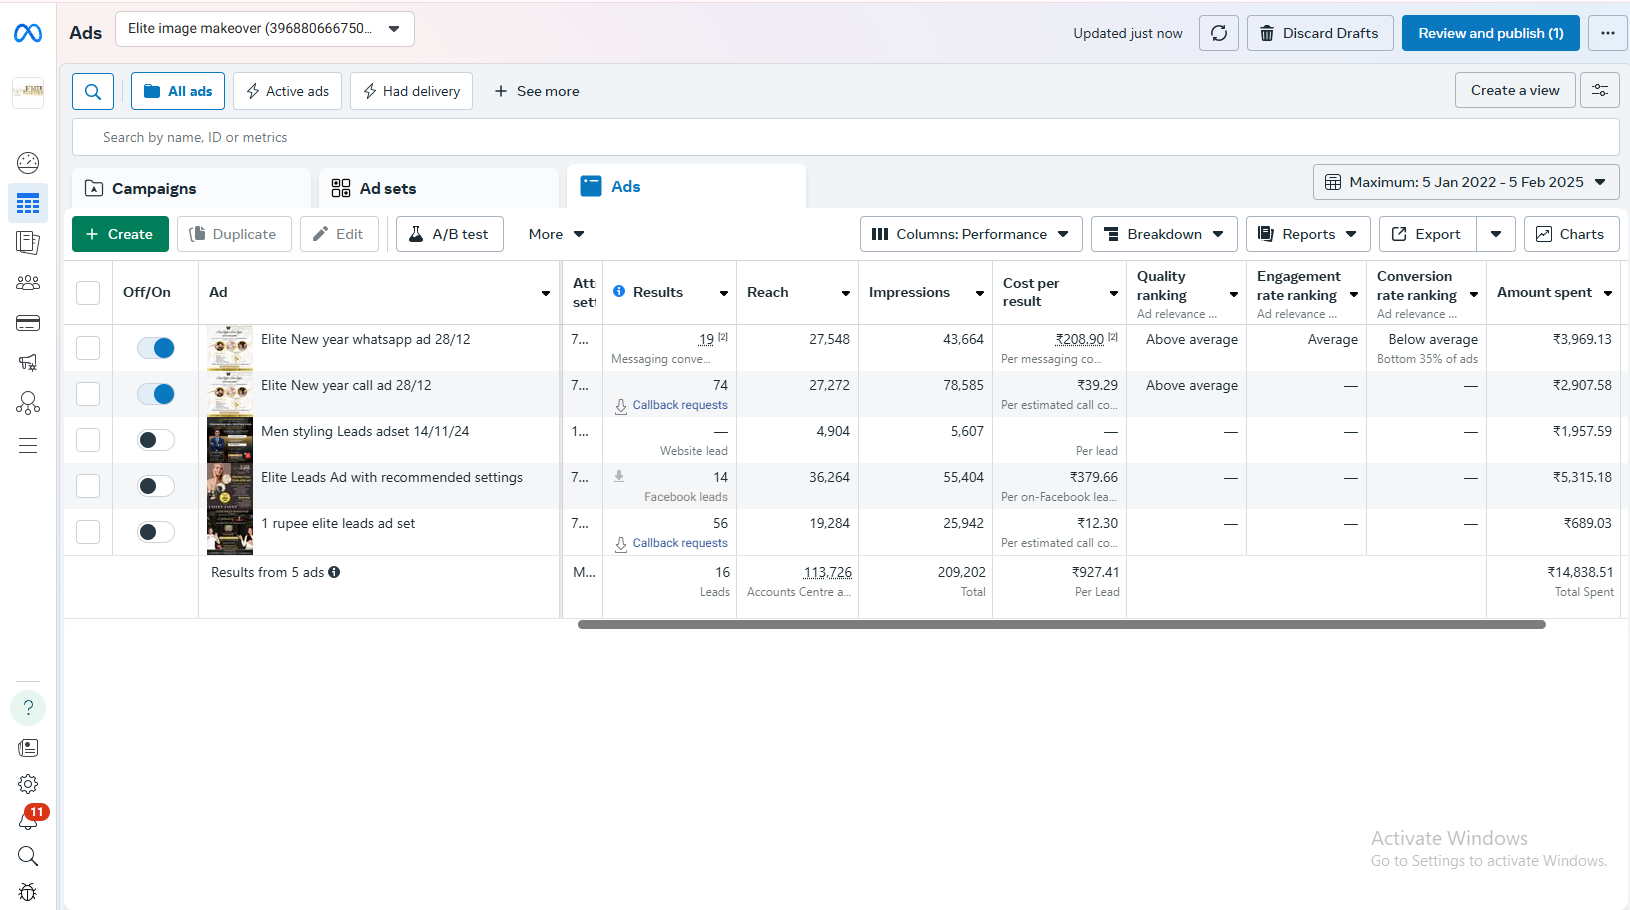Click the refresh icon beside Updated just now
This screenshot has height=910, width=1630.
[x=1219, y=33]
